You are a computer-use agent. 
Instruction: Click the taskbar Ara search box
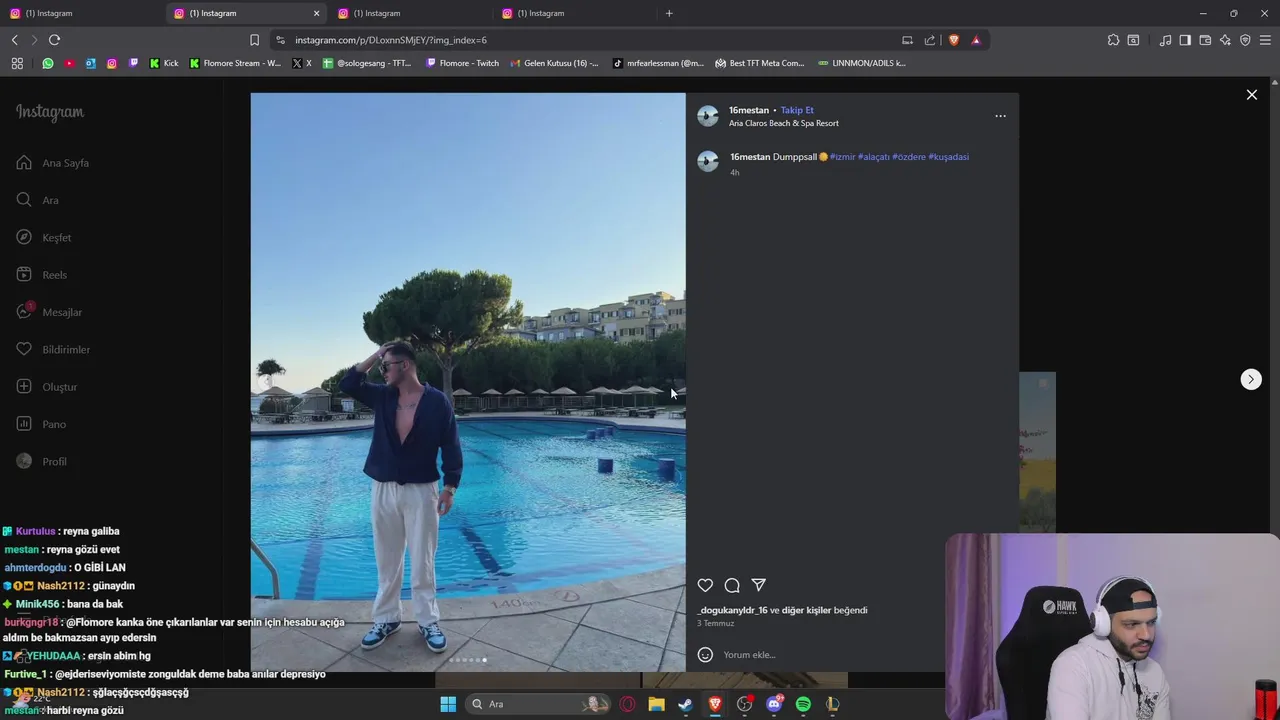coord(538,704)
